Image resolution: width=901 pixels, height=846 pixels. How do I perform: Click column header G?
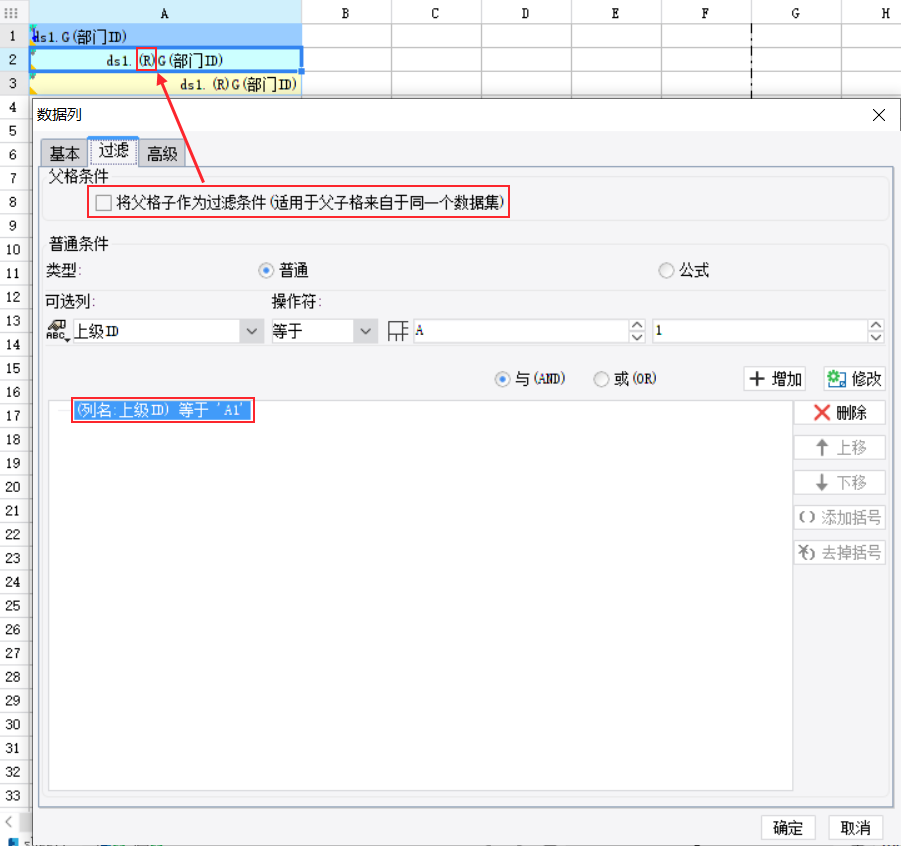click(796, 13)
